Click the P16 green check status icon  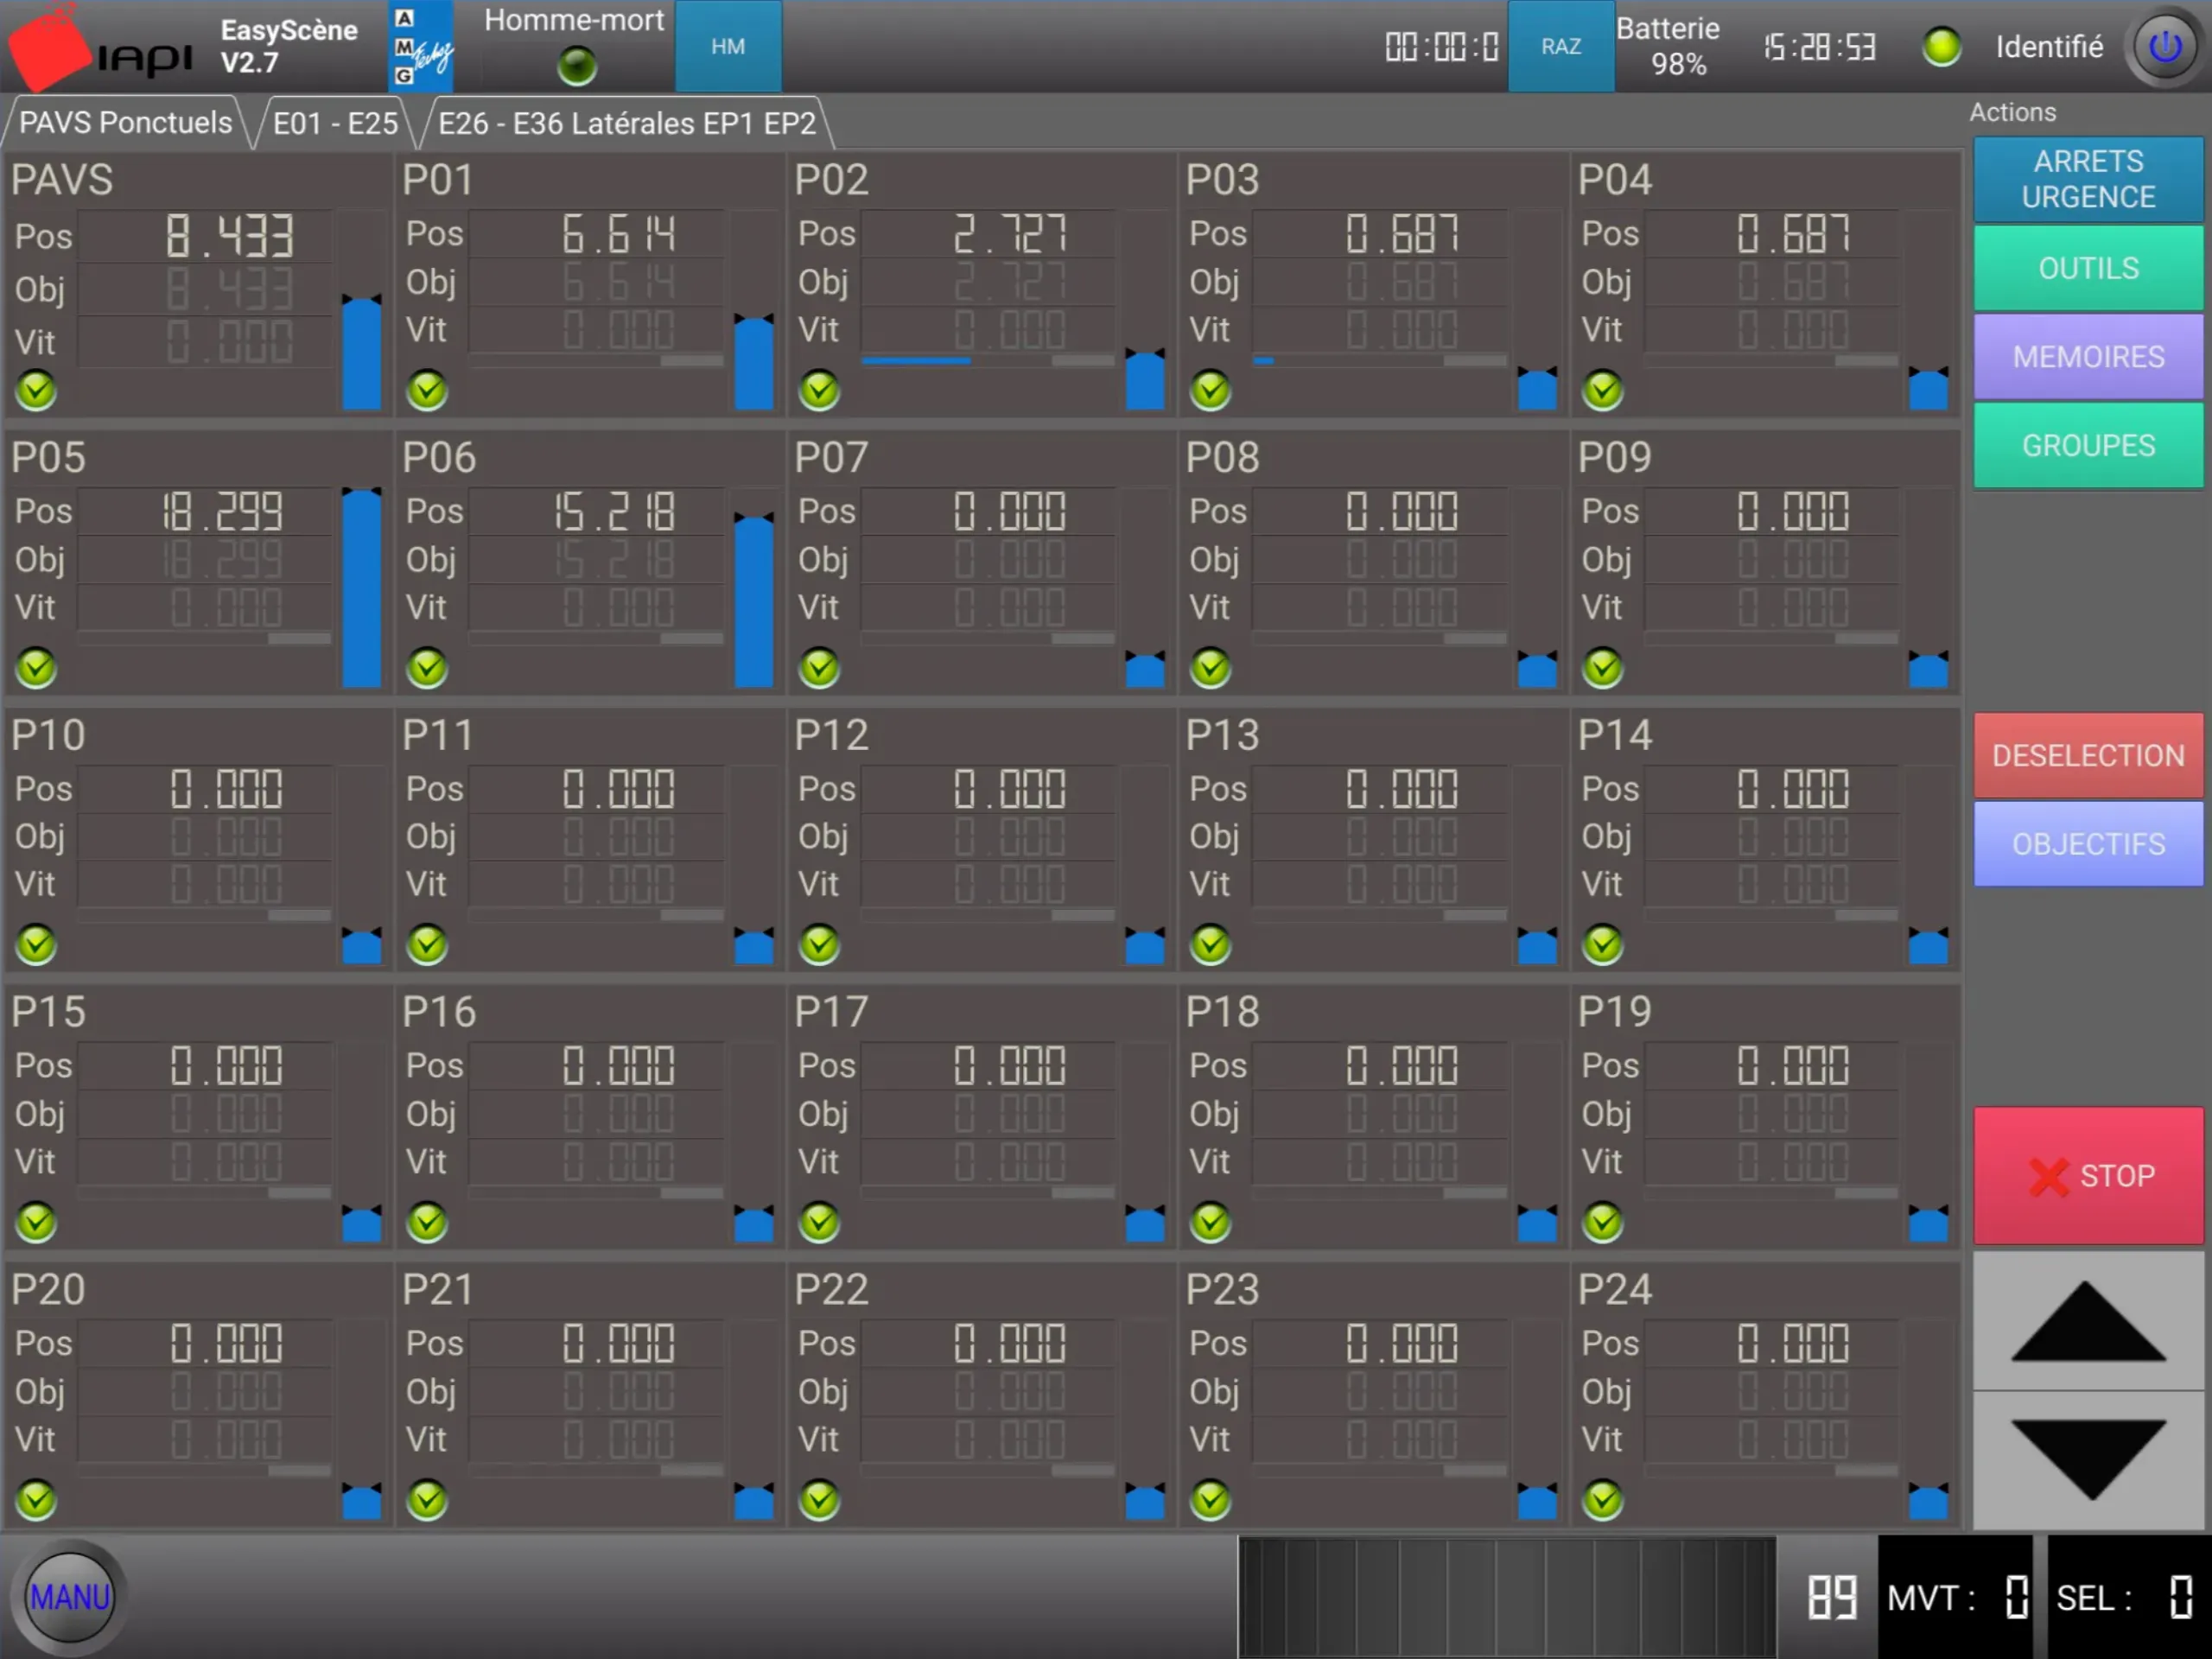coord(427,1221)
